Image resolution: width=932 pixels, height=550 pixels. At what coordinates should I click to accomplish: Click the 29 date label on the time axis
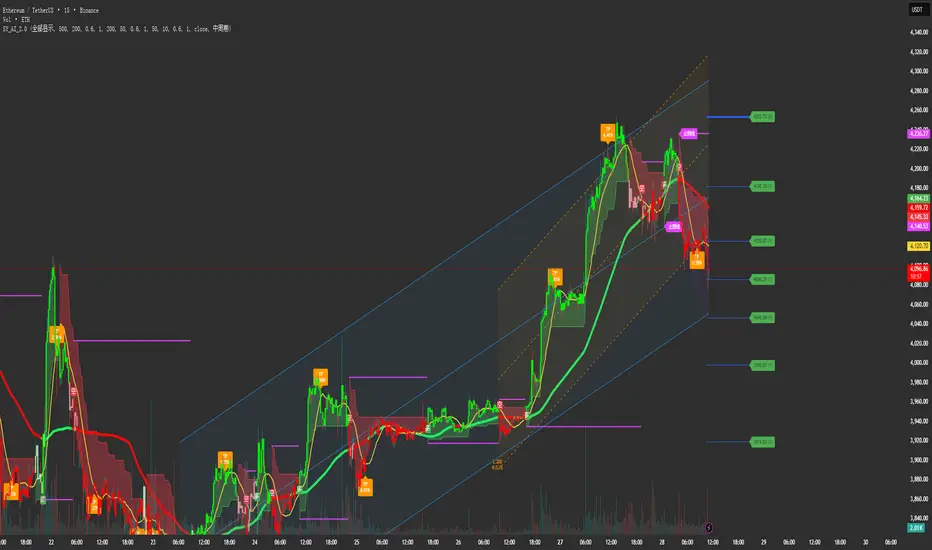tap(764, 542)
